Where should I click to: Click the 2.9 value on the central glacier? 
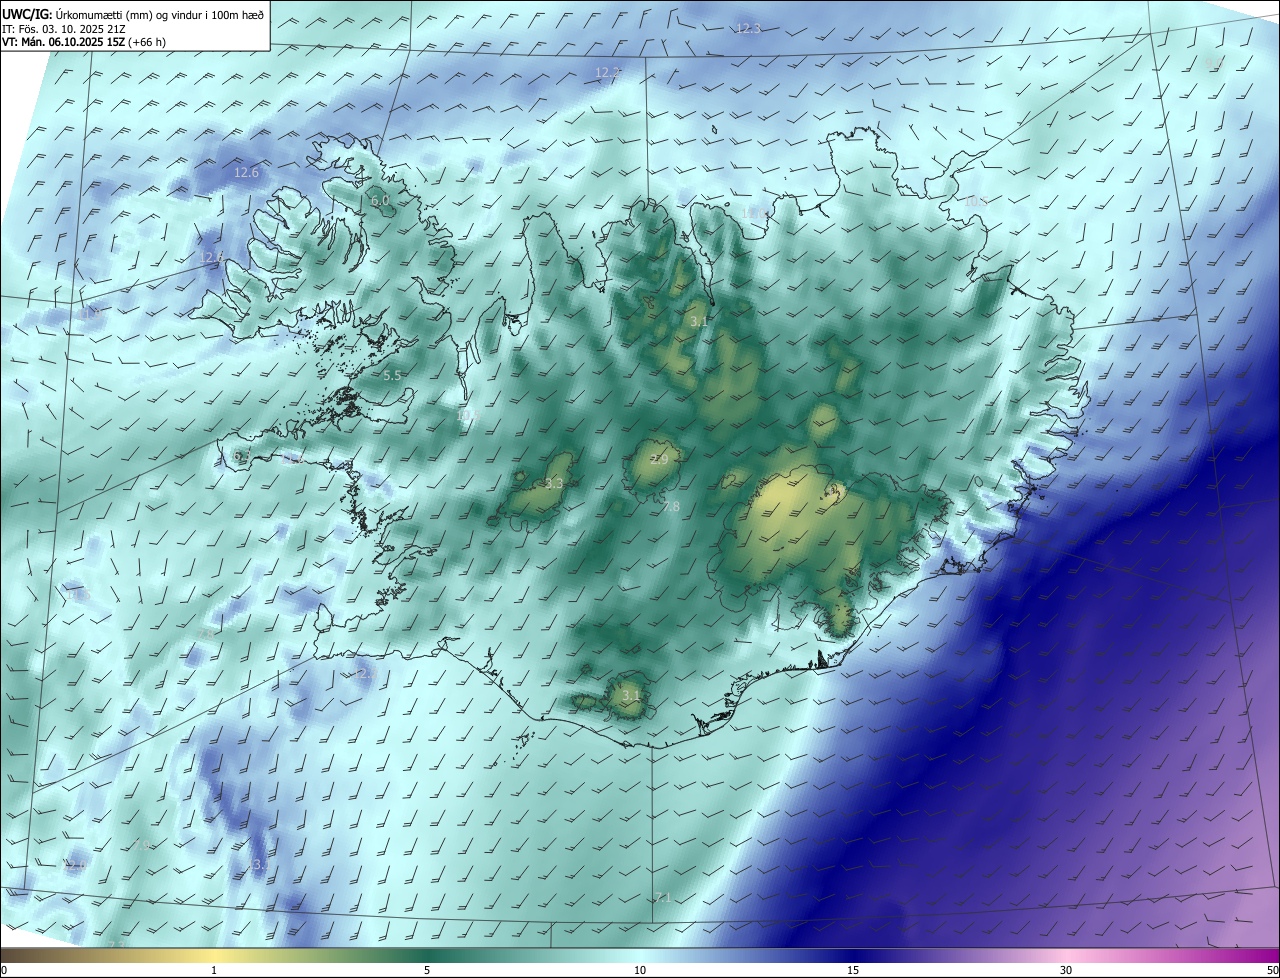pos(659,460)
